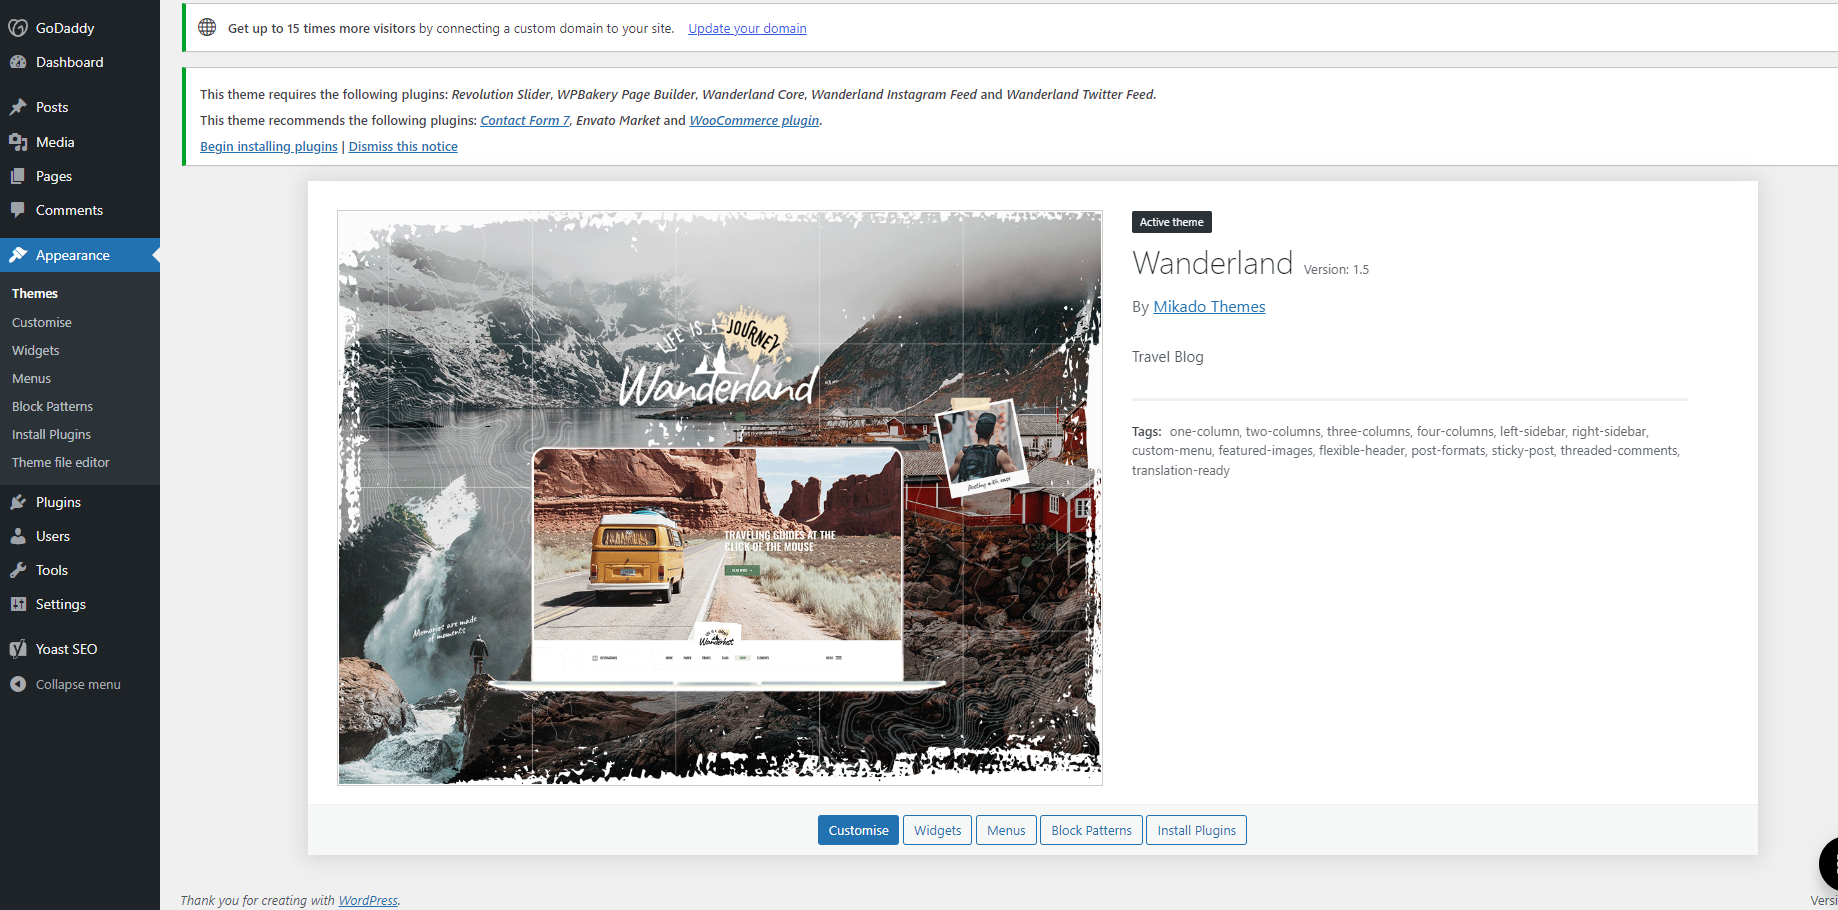
Task: Select the Appearance menu label
Action: (x=73, y=255)
